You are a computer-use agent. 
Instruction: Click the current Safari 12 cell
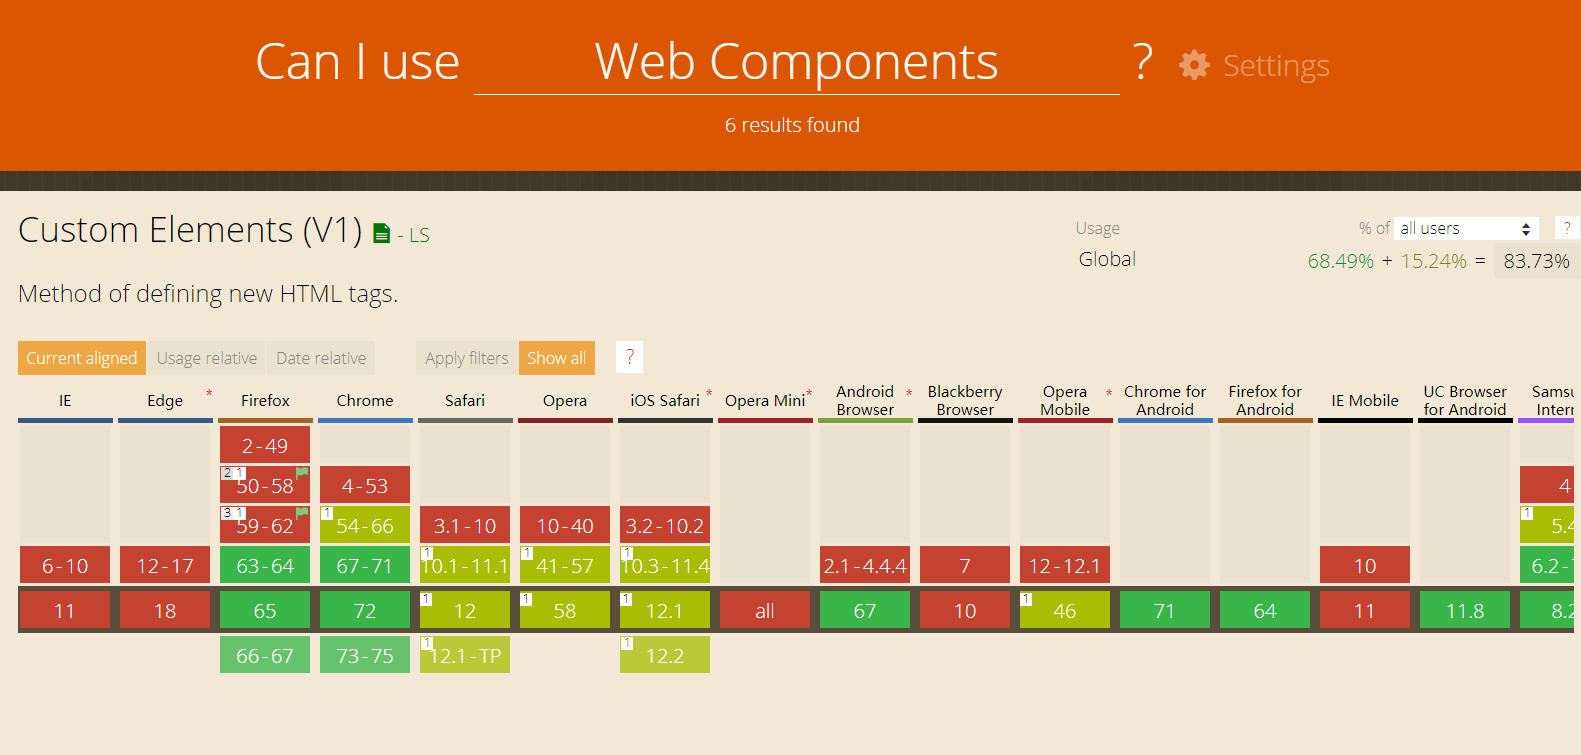[x=465, y=610]
